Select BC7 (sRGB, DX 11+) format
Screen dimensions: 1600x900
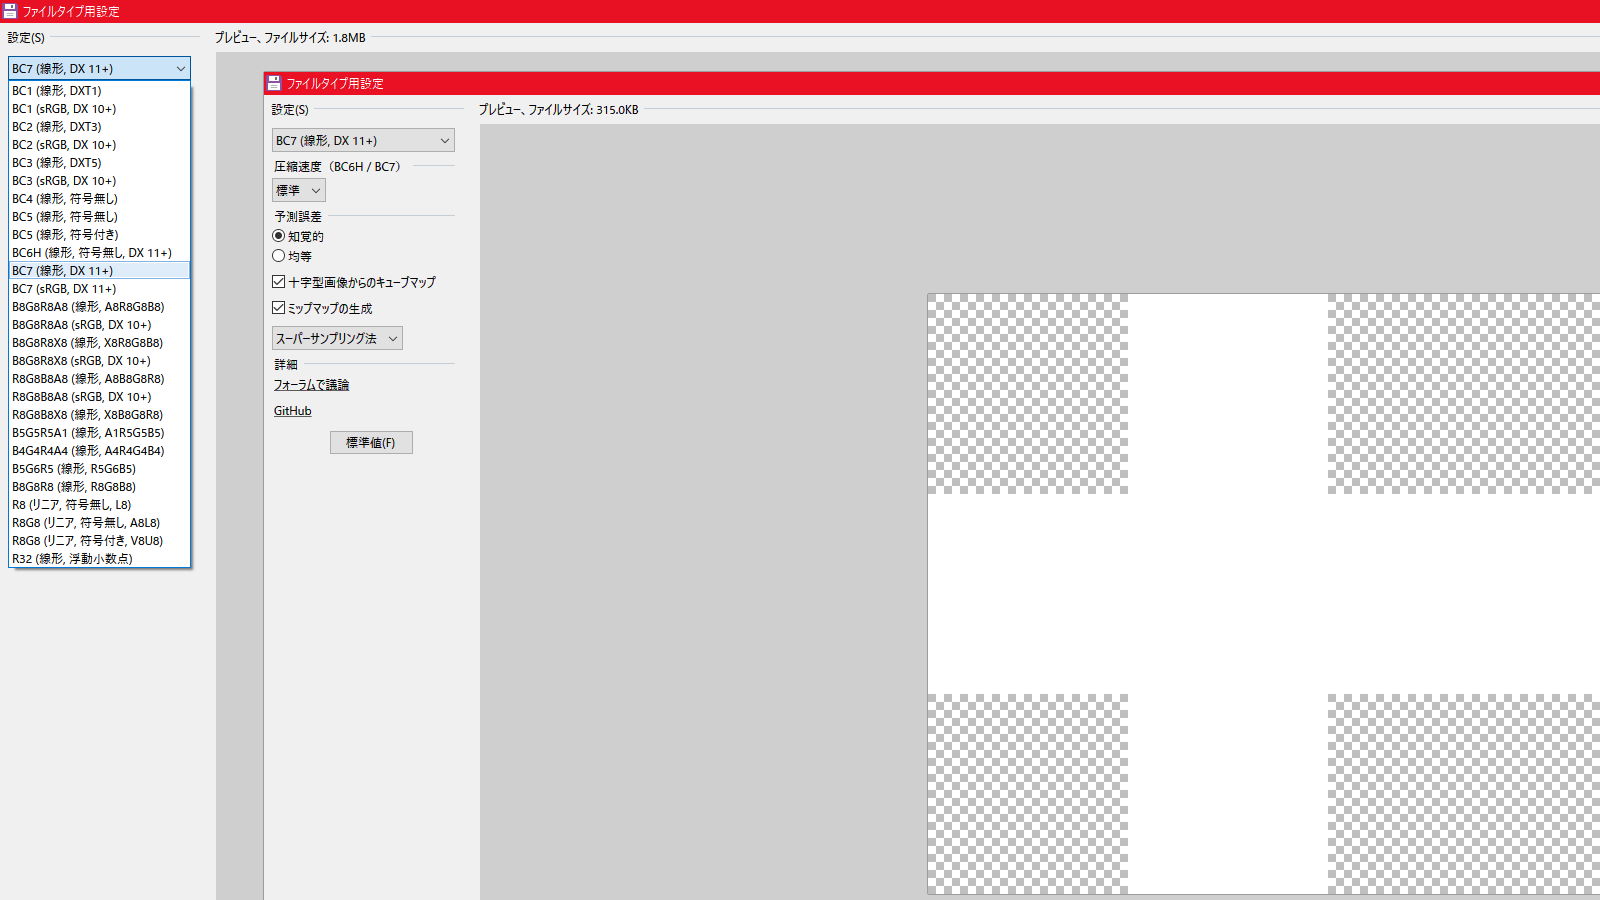coord(99,288)
